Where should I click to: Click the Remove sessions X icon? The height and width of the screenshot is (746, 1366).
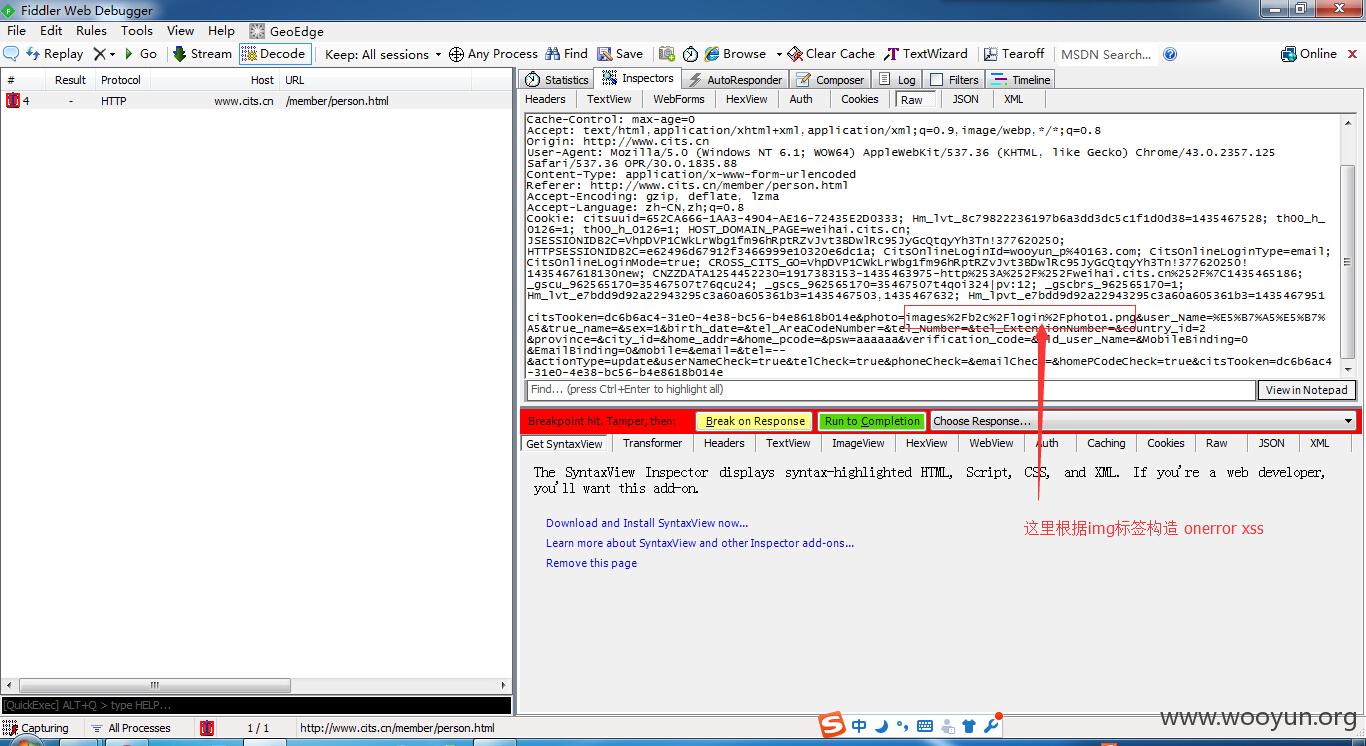(99, 54)
